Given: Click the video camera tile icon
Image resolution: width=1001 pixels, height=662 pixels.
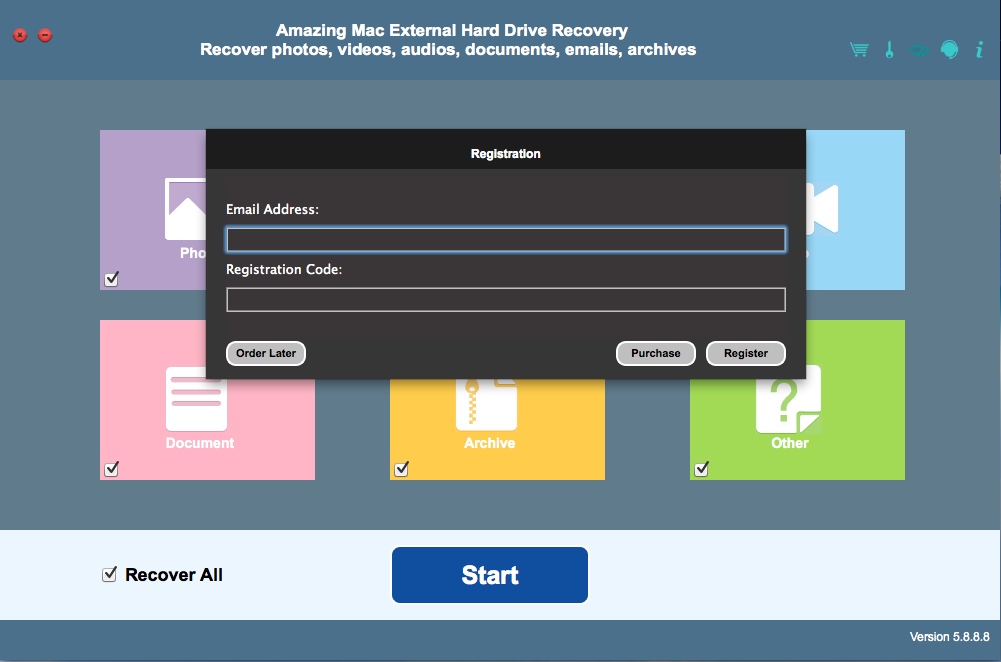Looking at the screenshot, I should (822, 210).
